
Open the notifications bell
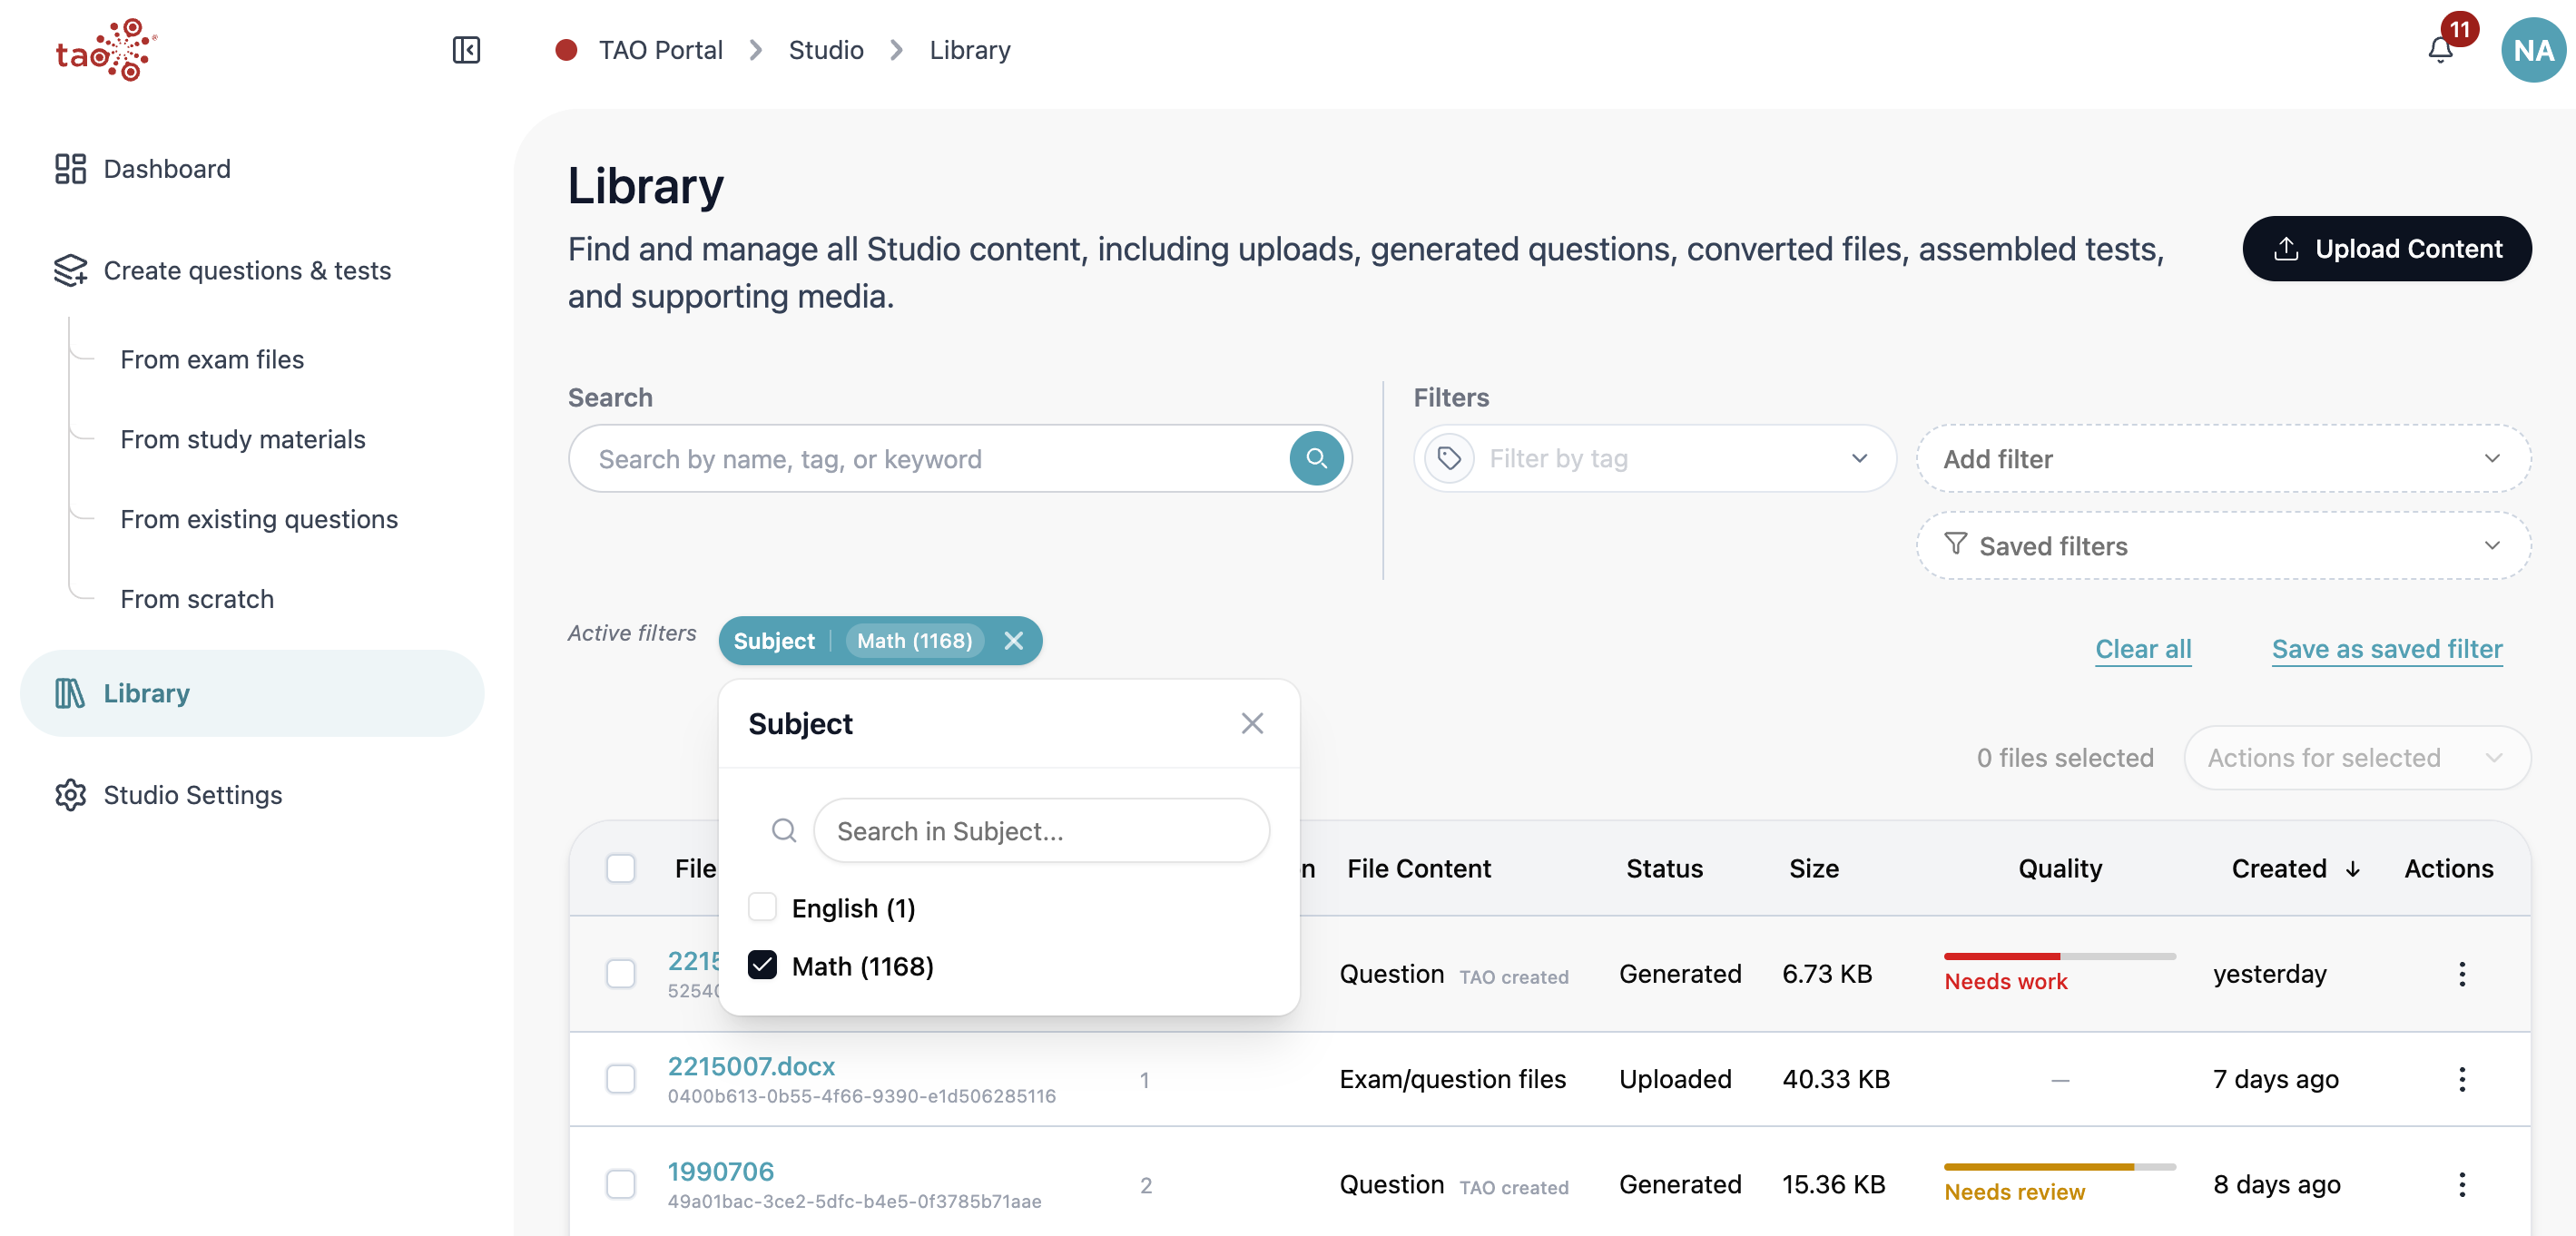pyautogui.click(x=2440, y=50)
